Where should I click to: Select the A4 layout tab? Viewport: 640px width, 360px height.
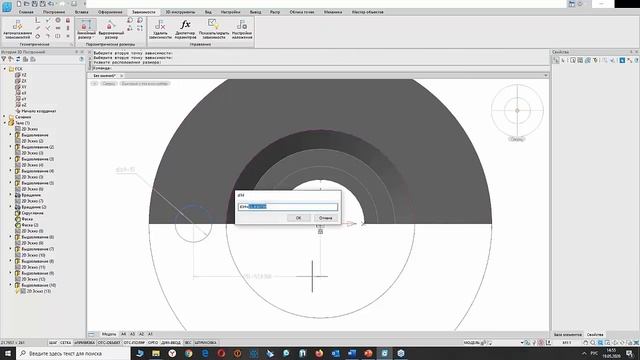(124, 334)
